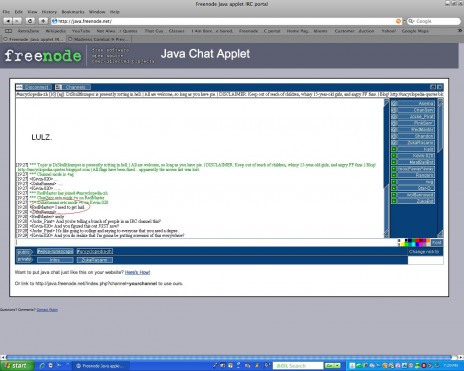The height and width of the screenshot is (371, 464).
Task: Click the green icon next to user Random
Action: pyautogui.click(x=394, y=175)
